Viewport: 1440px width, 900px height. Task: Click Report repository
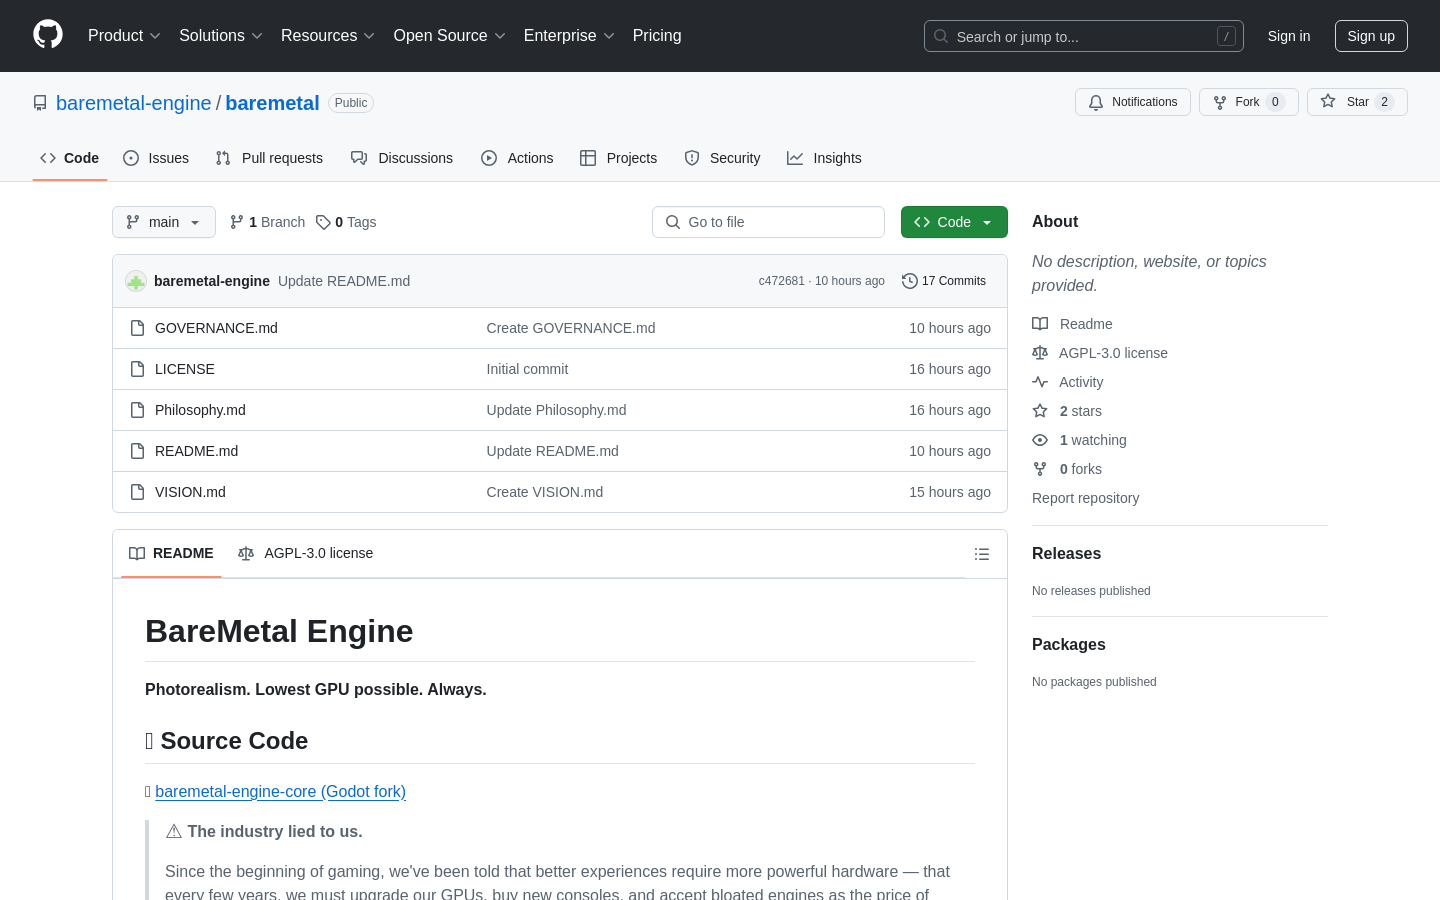pos(1085,498)
